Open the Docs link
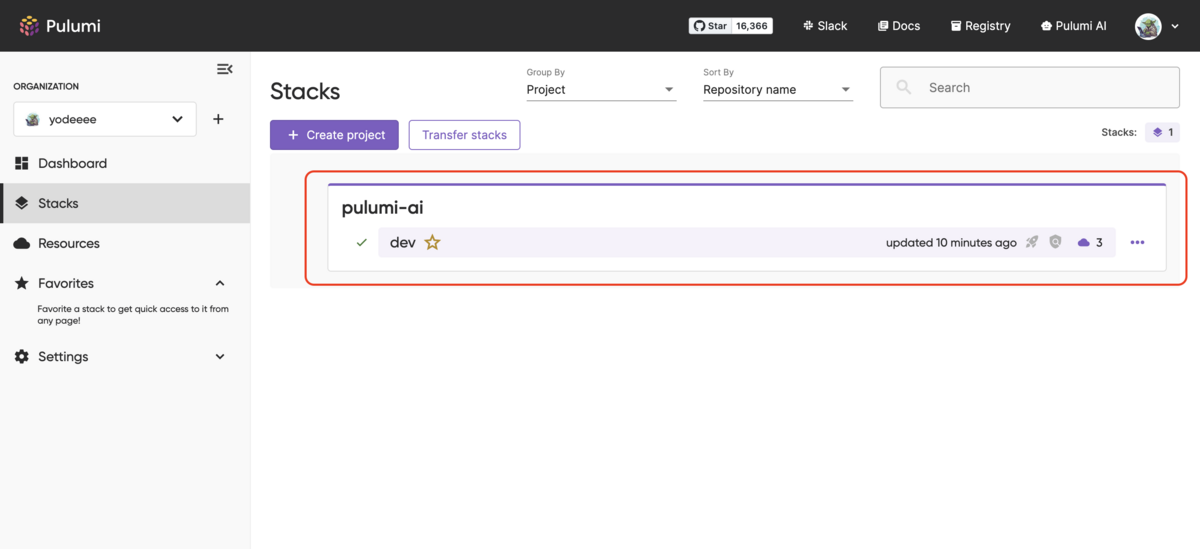The image size is (1200, 549). (x=899, y=26)
